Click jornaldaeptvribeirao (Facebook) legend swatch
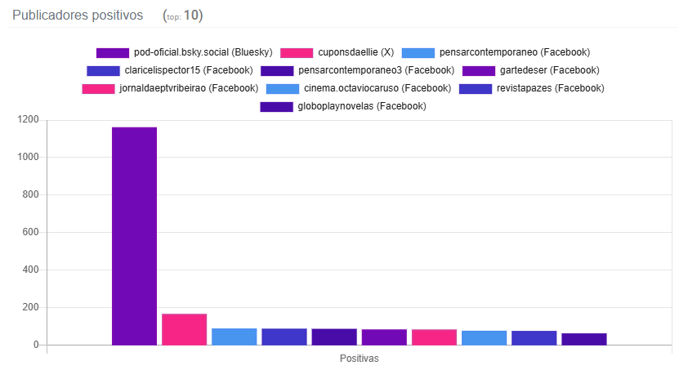This screenshot has width=688, height=370. coord(98,89)
